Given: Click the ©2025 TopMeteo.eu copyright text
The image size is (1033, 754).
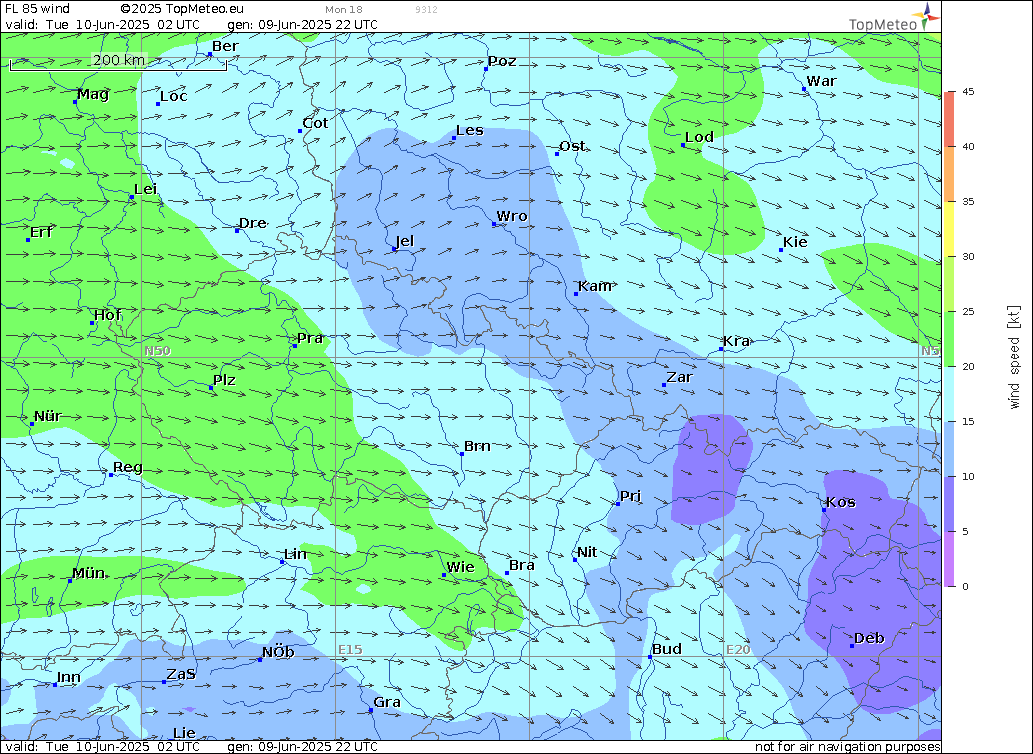Looking at the screenshot, I should (x=182, y=9).
